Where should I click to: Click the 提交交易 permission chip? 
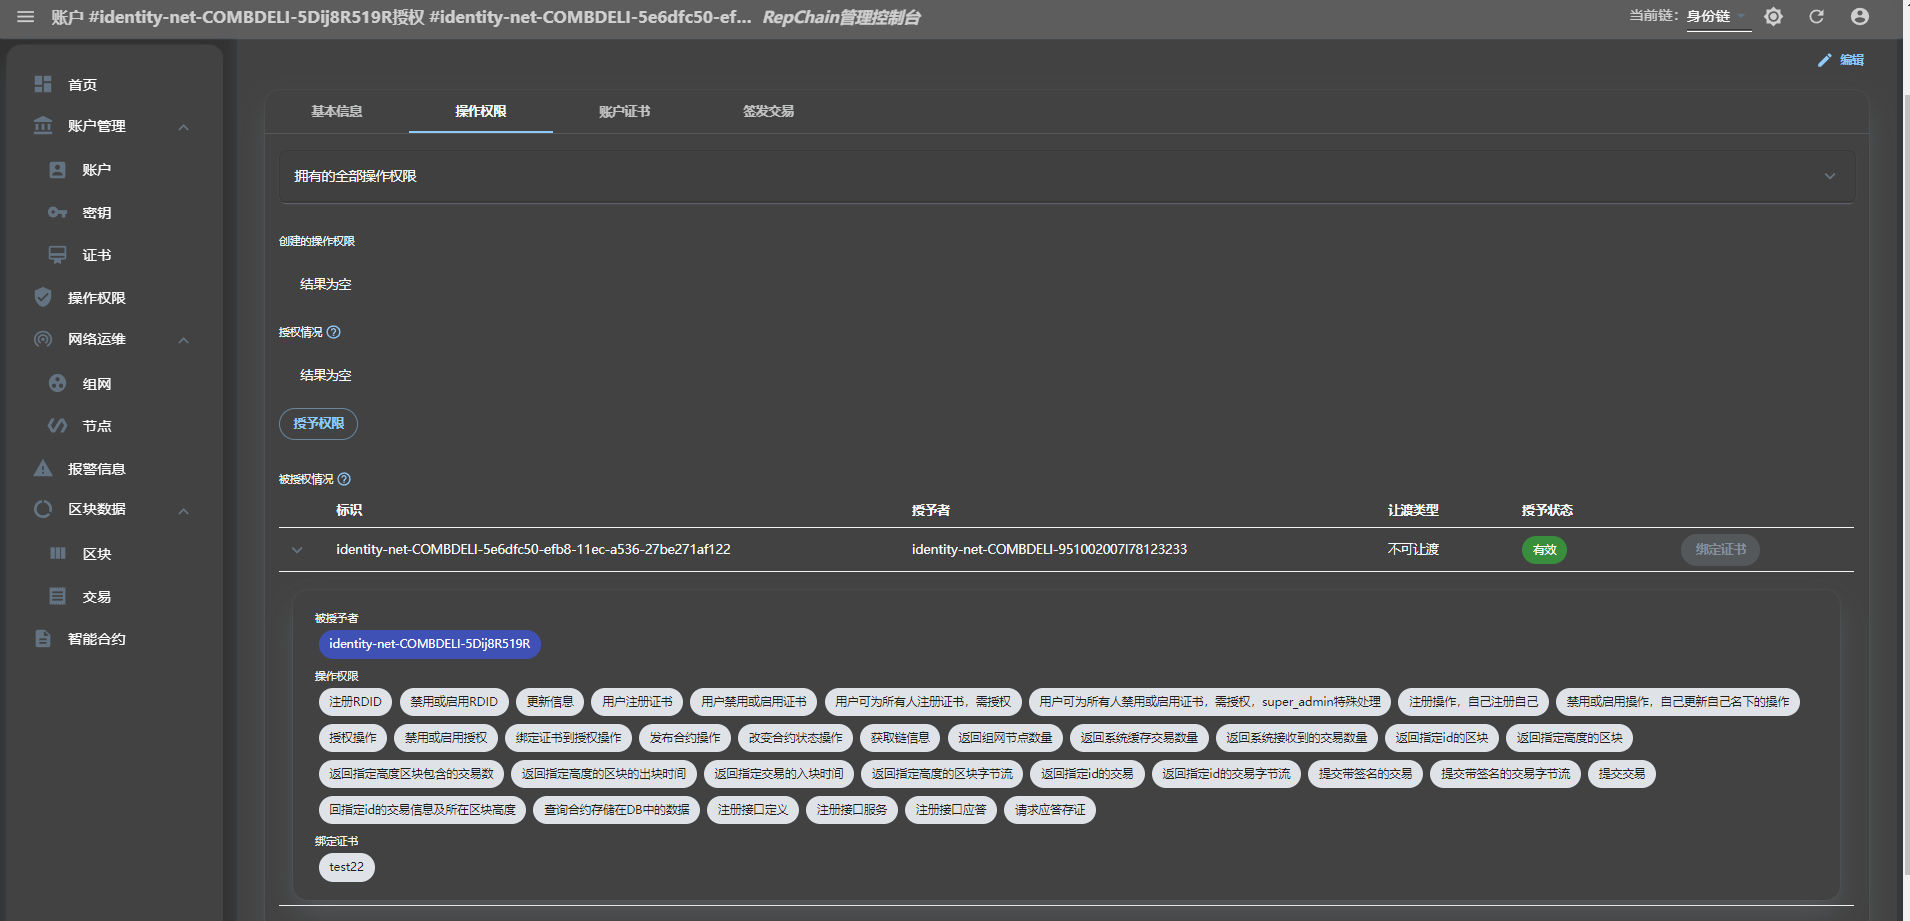coord(1622,774)
